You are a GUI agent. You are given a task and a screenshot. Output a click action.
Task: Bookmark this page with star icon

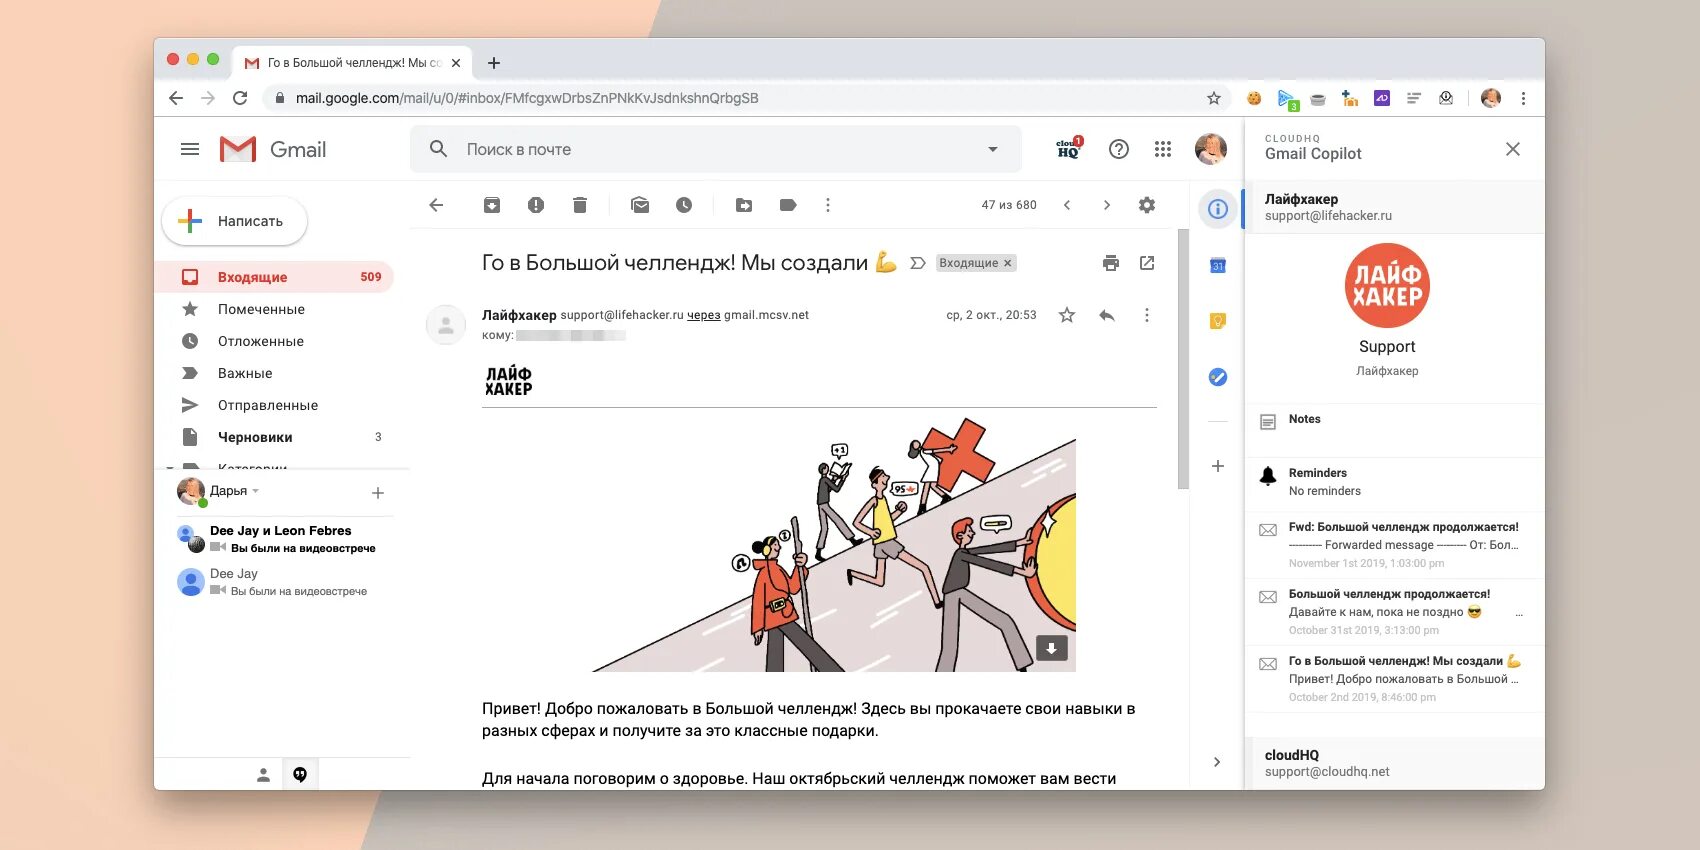[x=1214, y=98]
